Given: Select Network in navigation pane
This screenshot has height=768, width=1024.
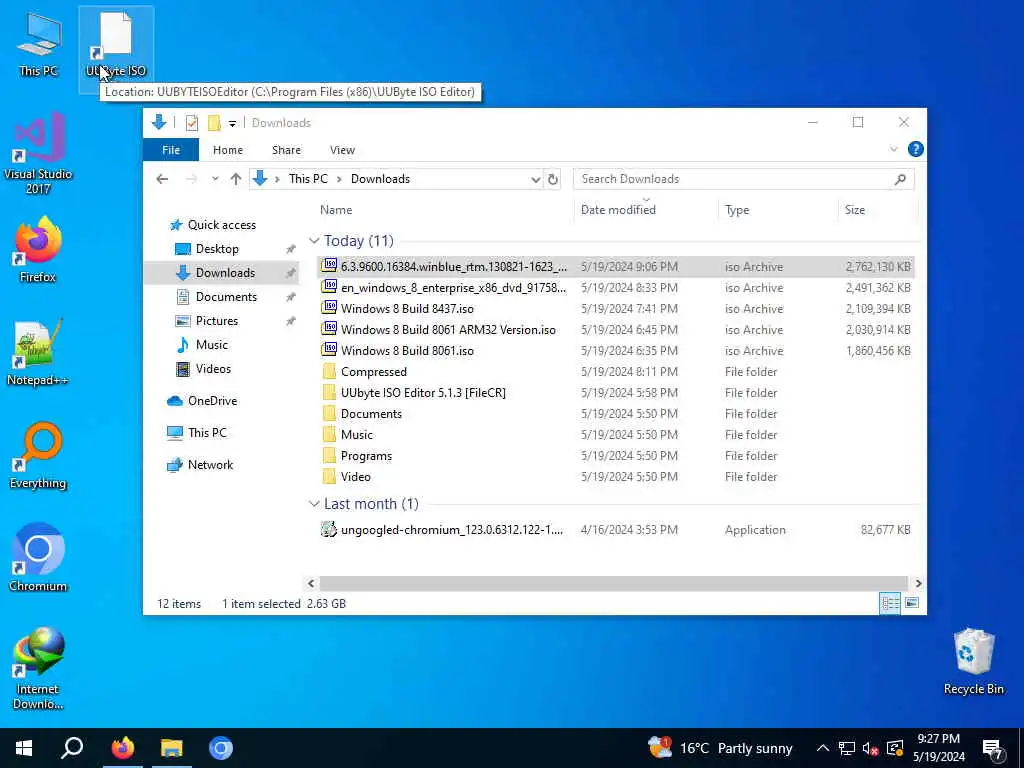Looking at the screenshot, I should (x=210, y=465).
